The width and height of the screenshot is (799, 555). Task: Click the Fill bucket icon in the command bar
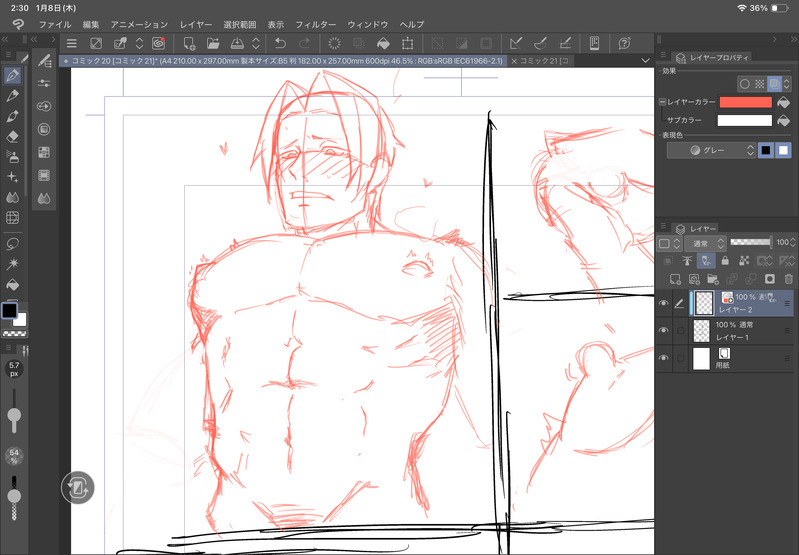tap(383, 43)
